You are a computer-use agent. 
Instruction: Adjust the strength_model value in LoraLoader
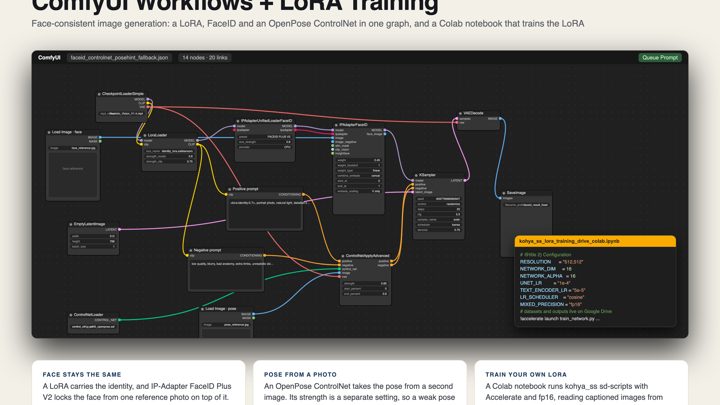(169, 156)
